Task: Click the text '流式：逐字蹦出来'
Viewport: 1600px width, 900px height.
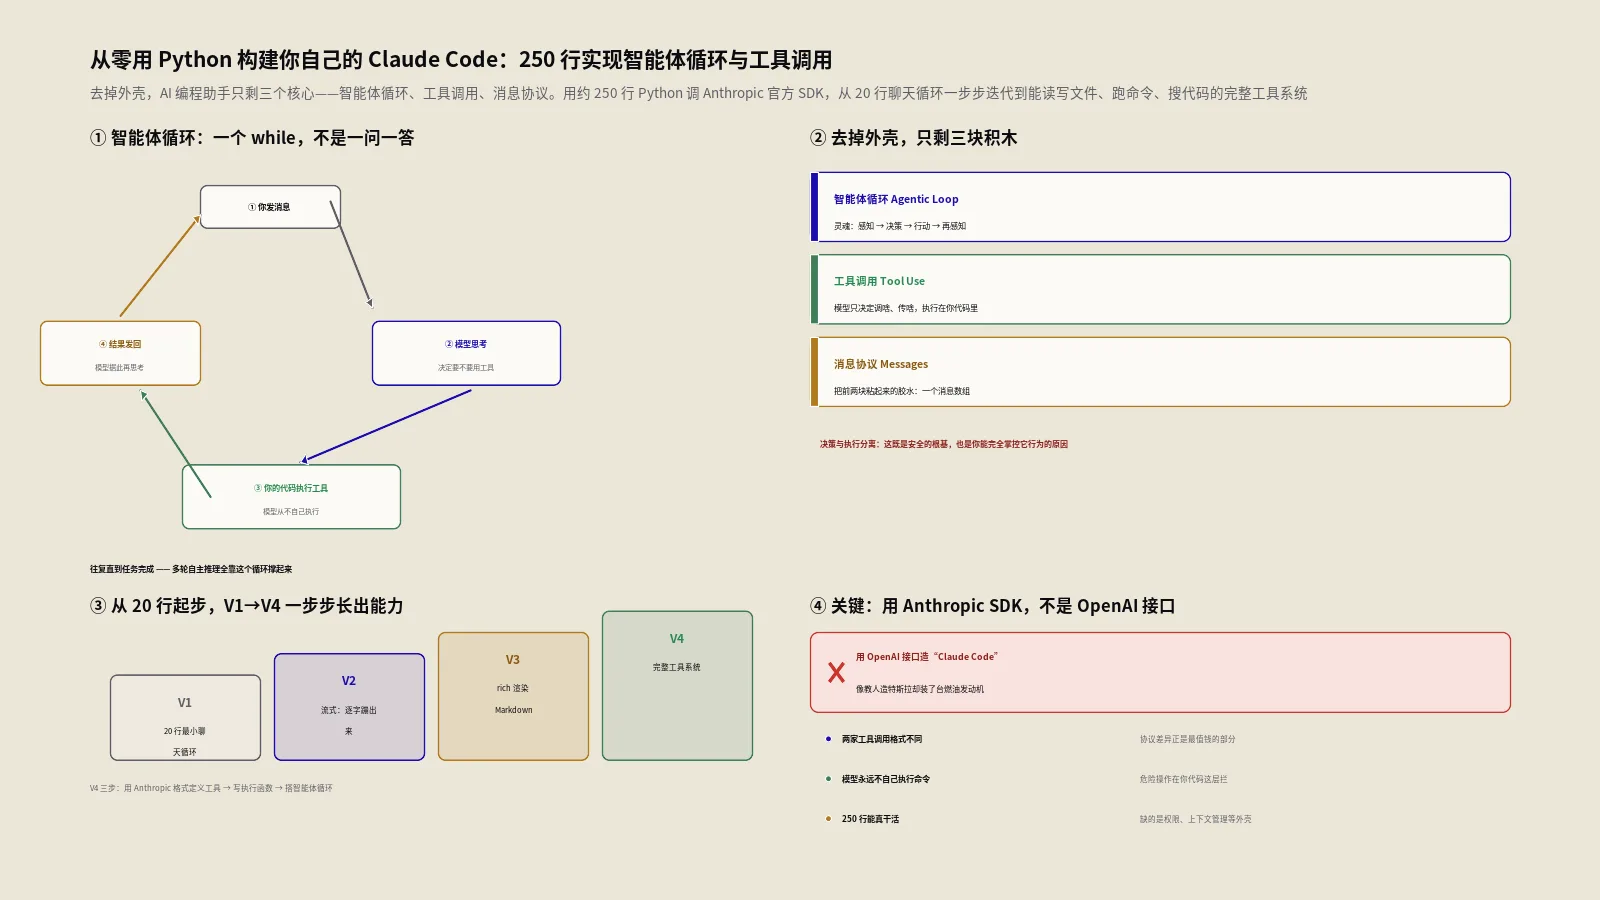Action: tap(349, 720)
